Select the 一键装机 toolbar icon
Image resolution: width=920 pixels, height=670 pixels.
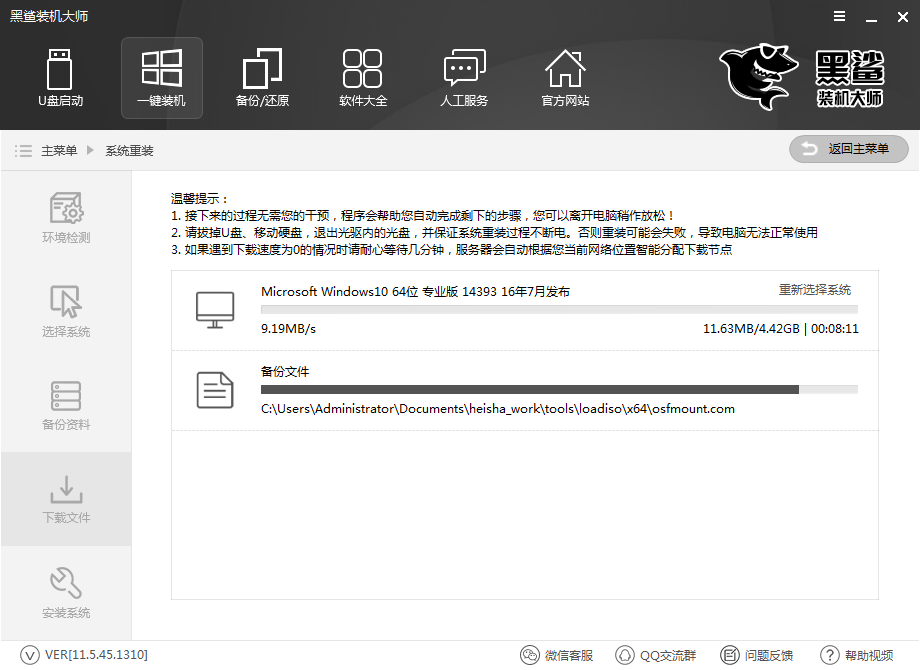pyautogui.click(x=161, y=78)
